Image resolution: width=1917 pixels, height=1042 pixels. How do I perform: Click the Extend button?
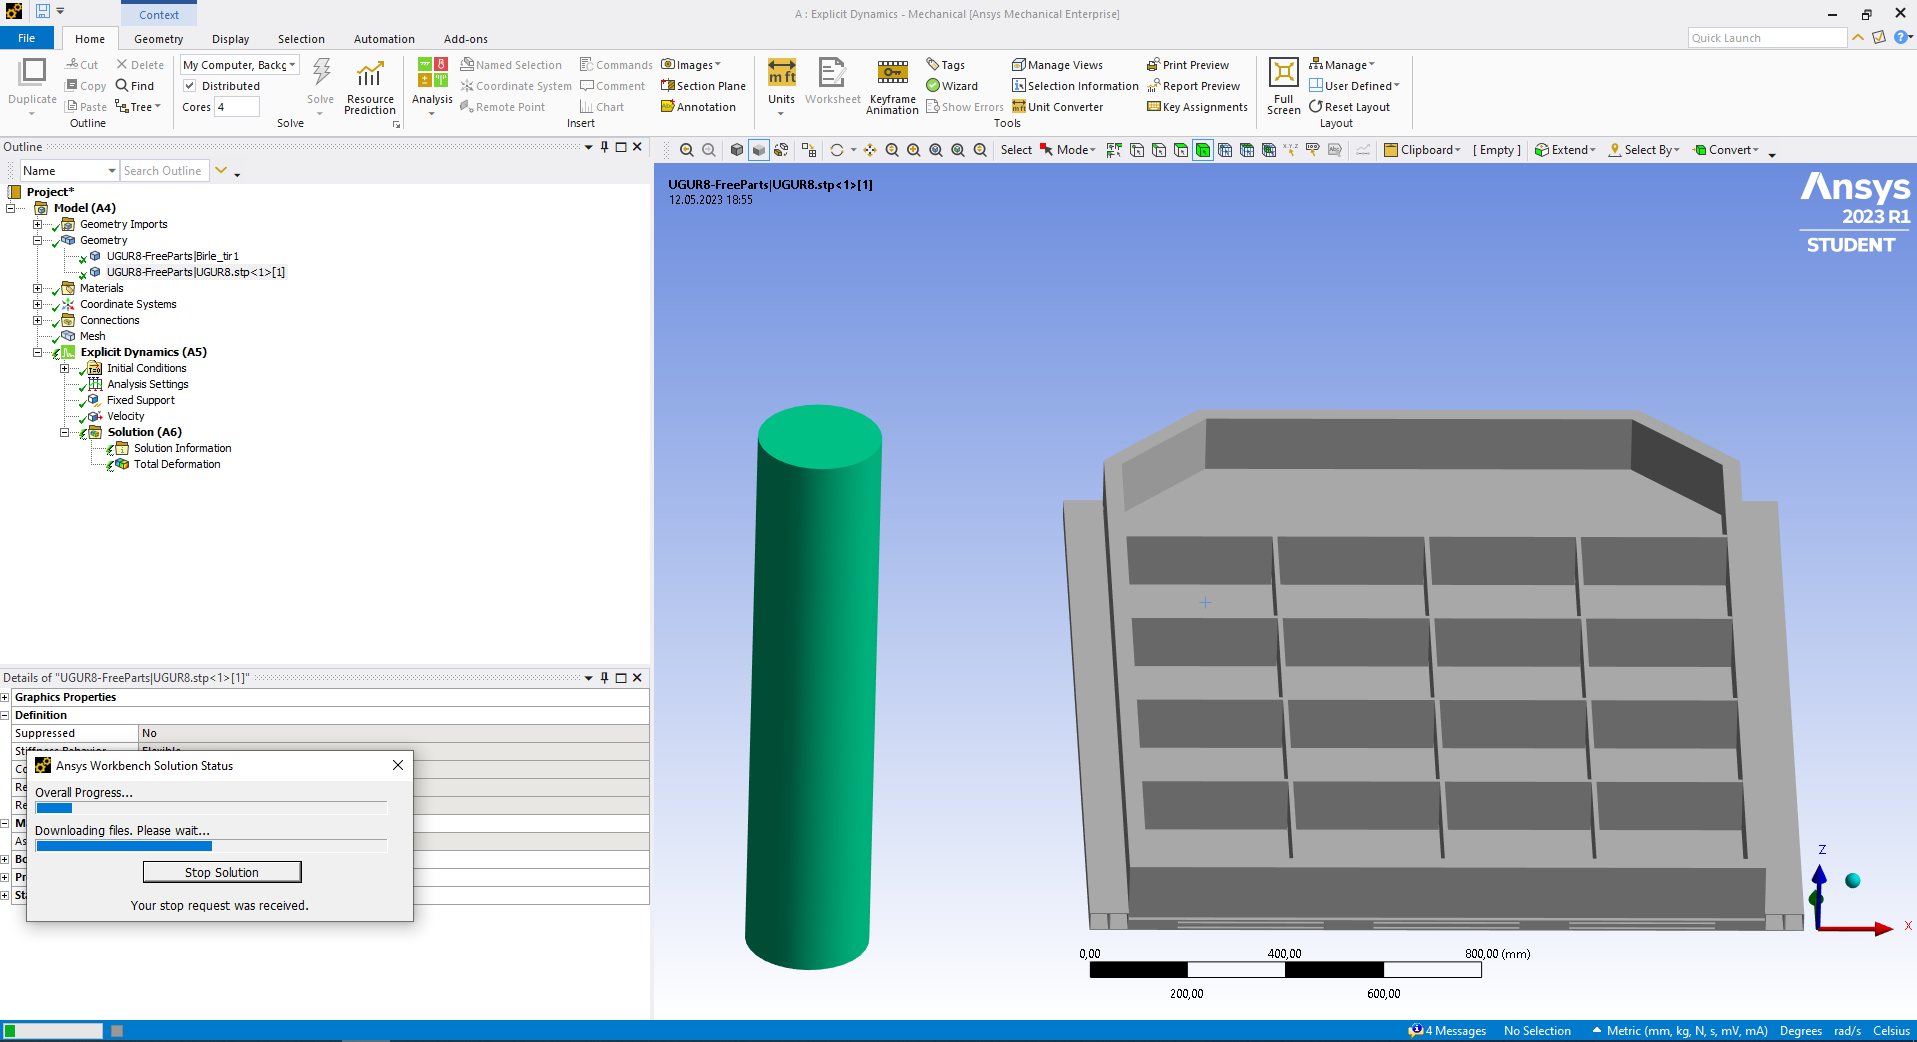click(1566, 150)
